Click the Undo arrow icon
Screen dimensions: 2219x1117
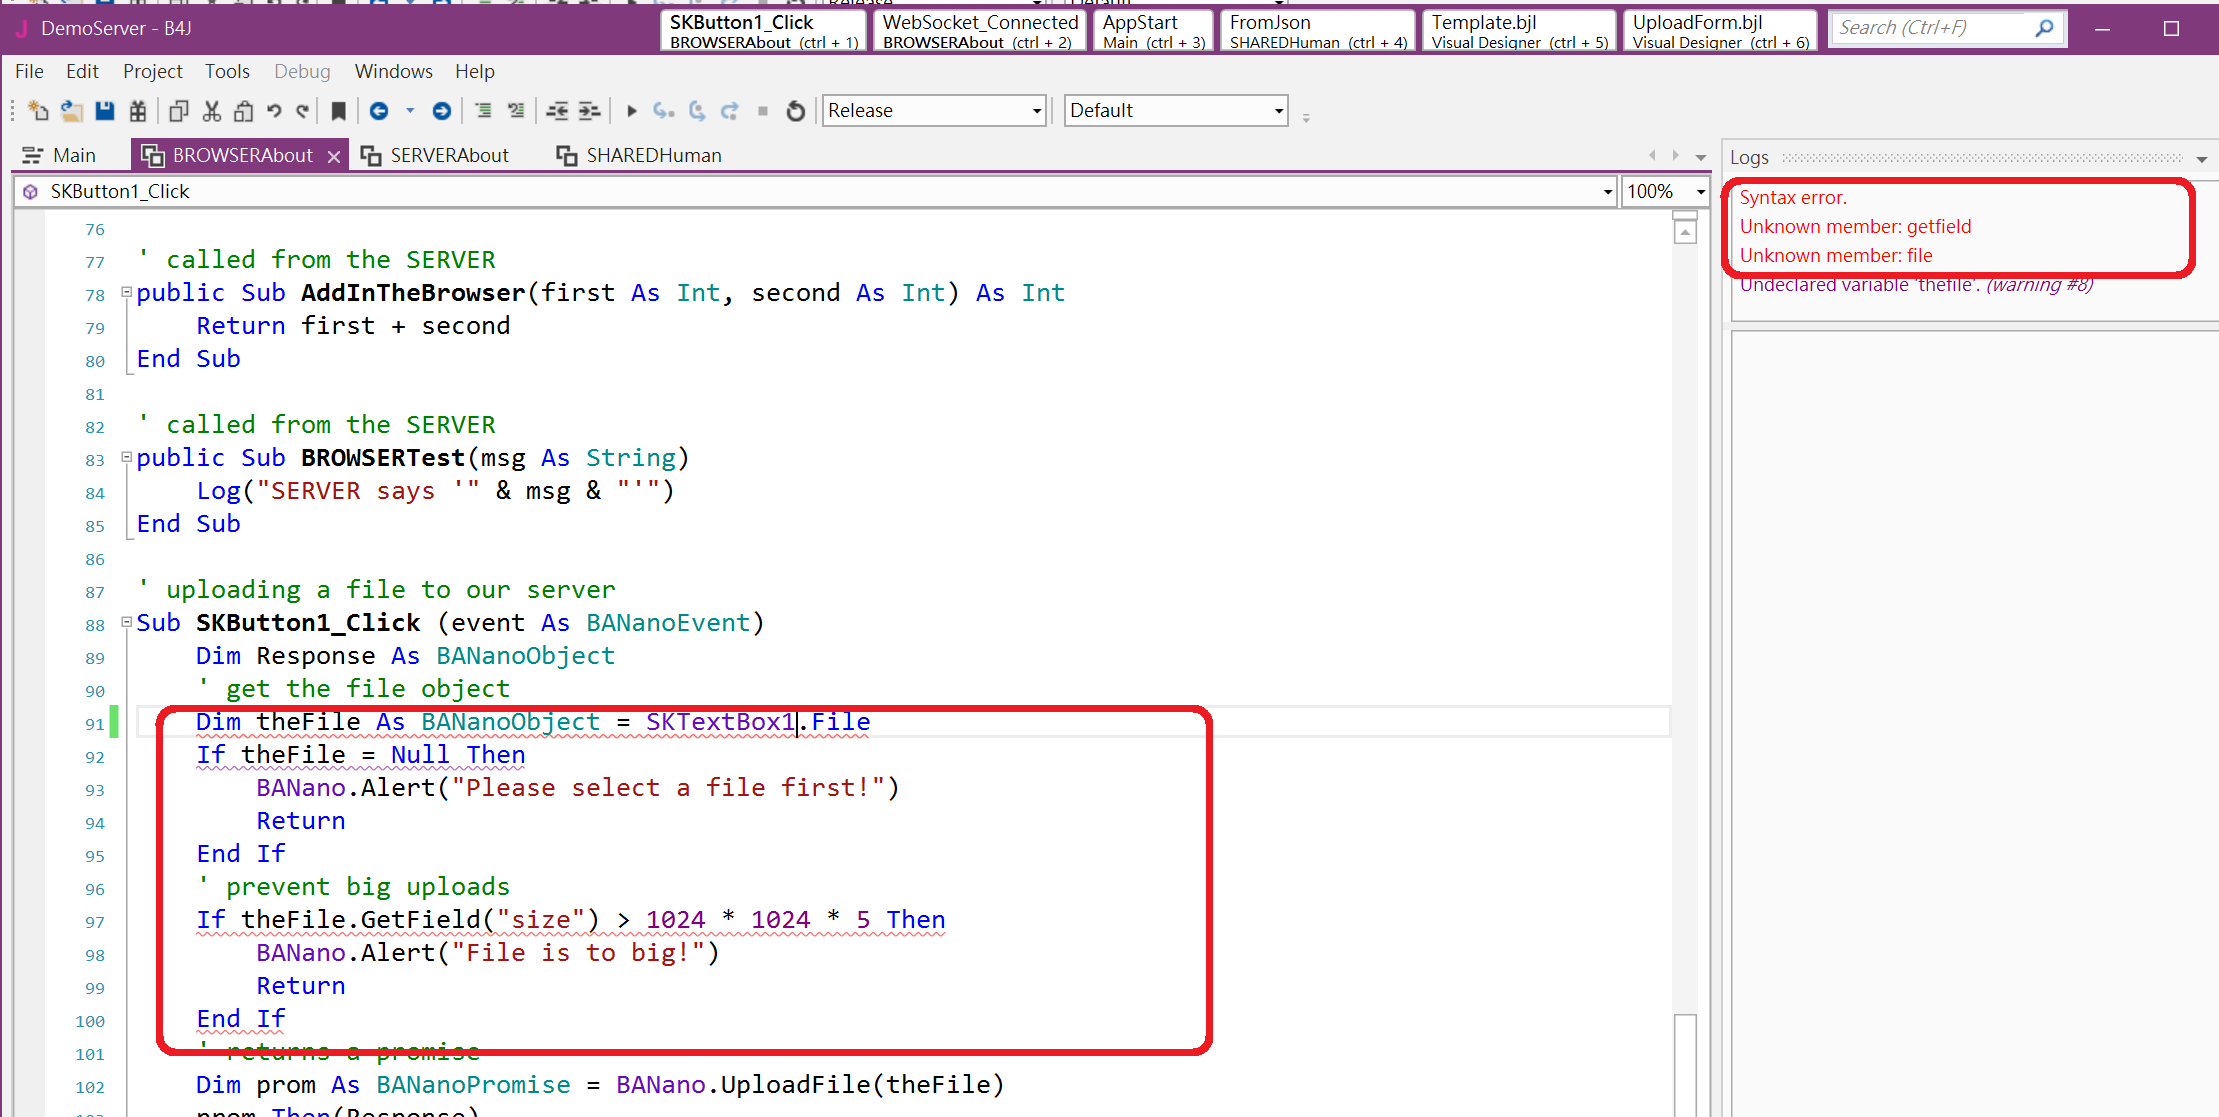coord(274,111)
